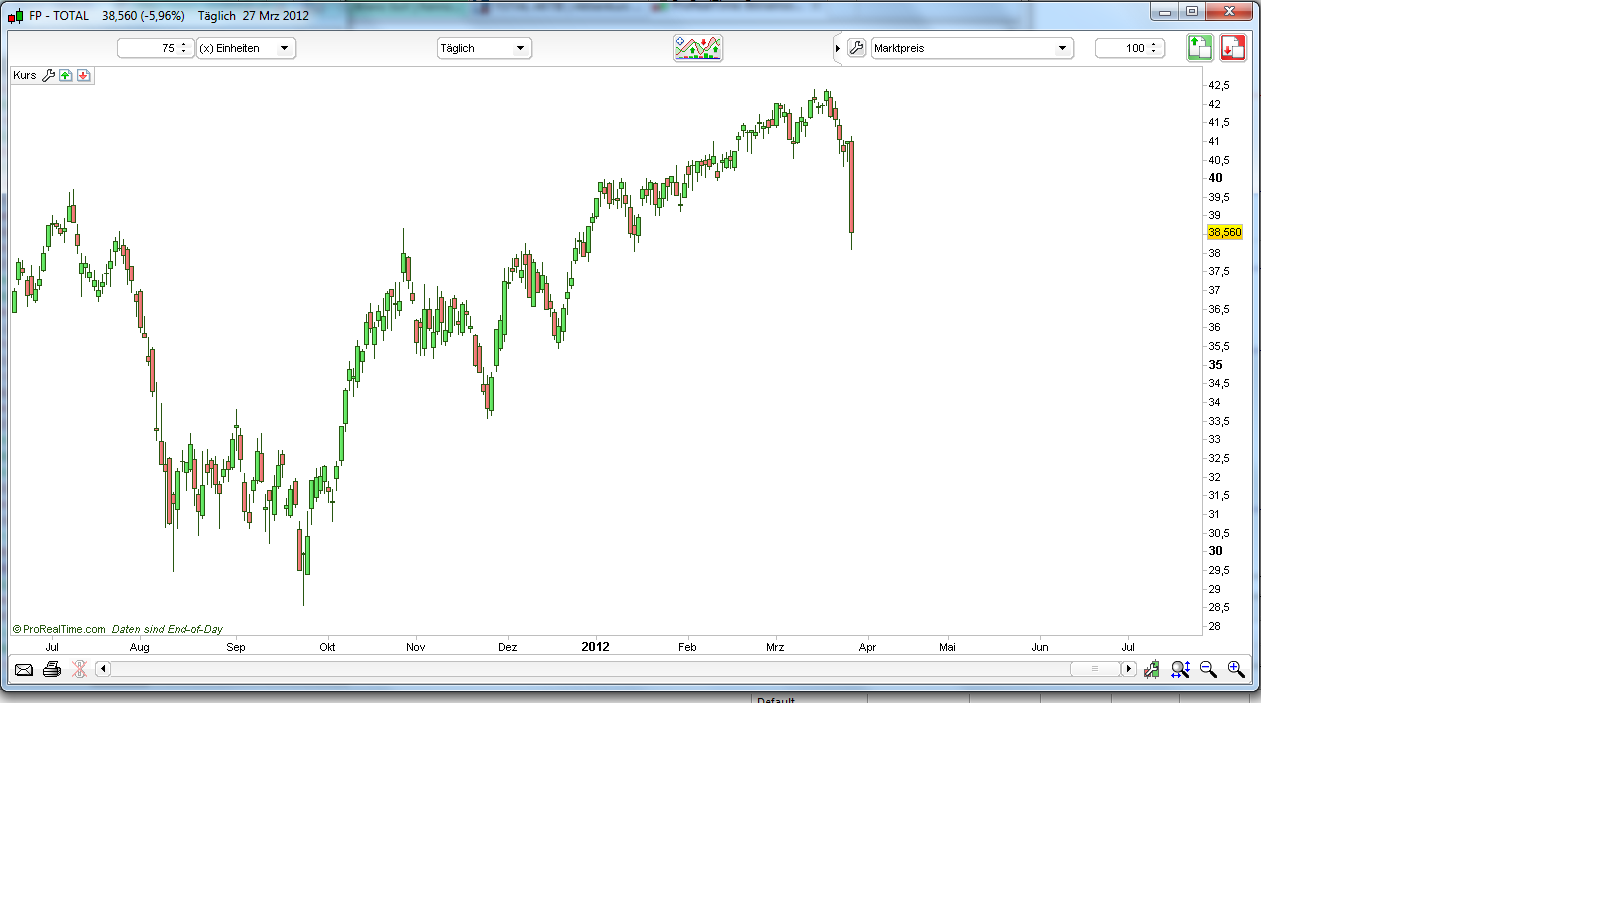Screen dimensions: 1600x900
Task: Open the Einheiten units dropdown
Action: coord(246,48)
